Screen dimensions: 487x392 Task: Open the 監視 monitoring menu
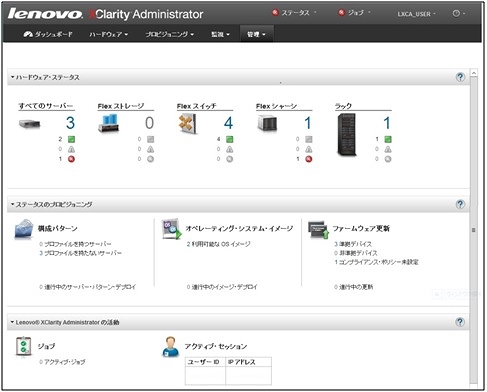tap(220, 34)
